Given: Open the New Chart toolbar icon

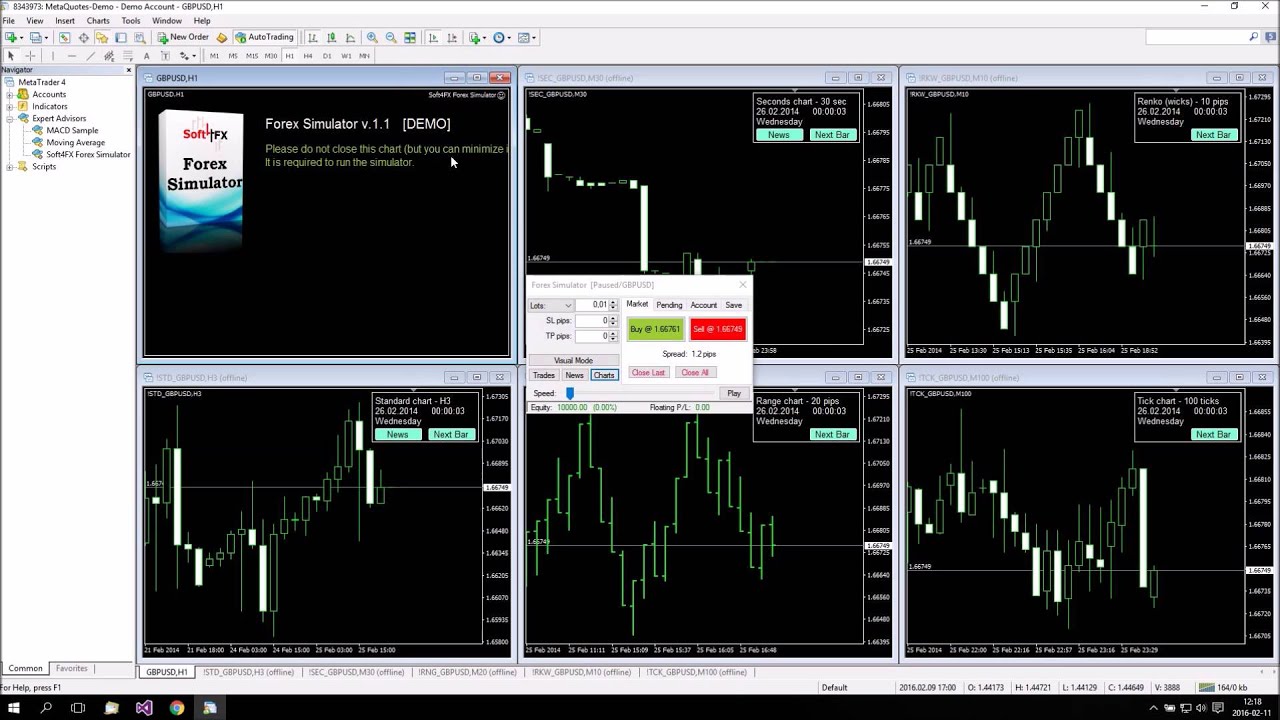Looking at the screenshot, I should [10, 37].
